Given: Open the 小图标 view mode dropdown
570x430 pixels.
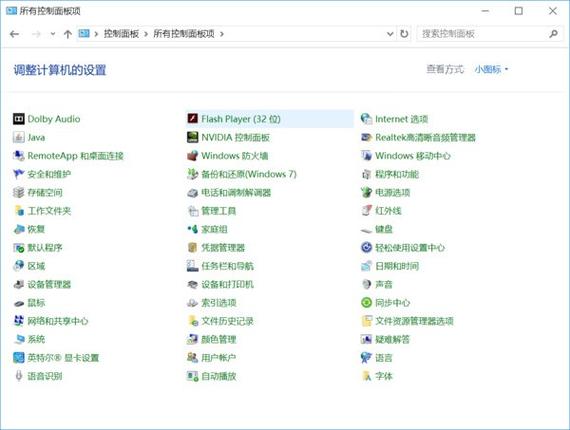Looking at the screenshot, I should click(x=491, y=69).
